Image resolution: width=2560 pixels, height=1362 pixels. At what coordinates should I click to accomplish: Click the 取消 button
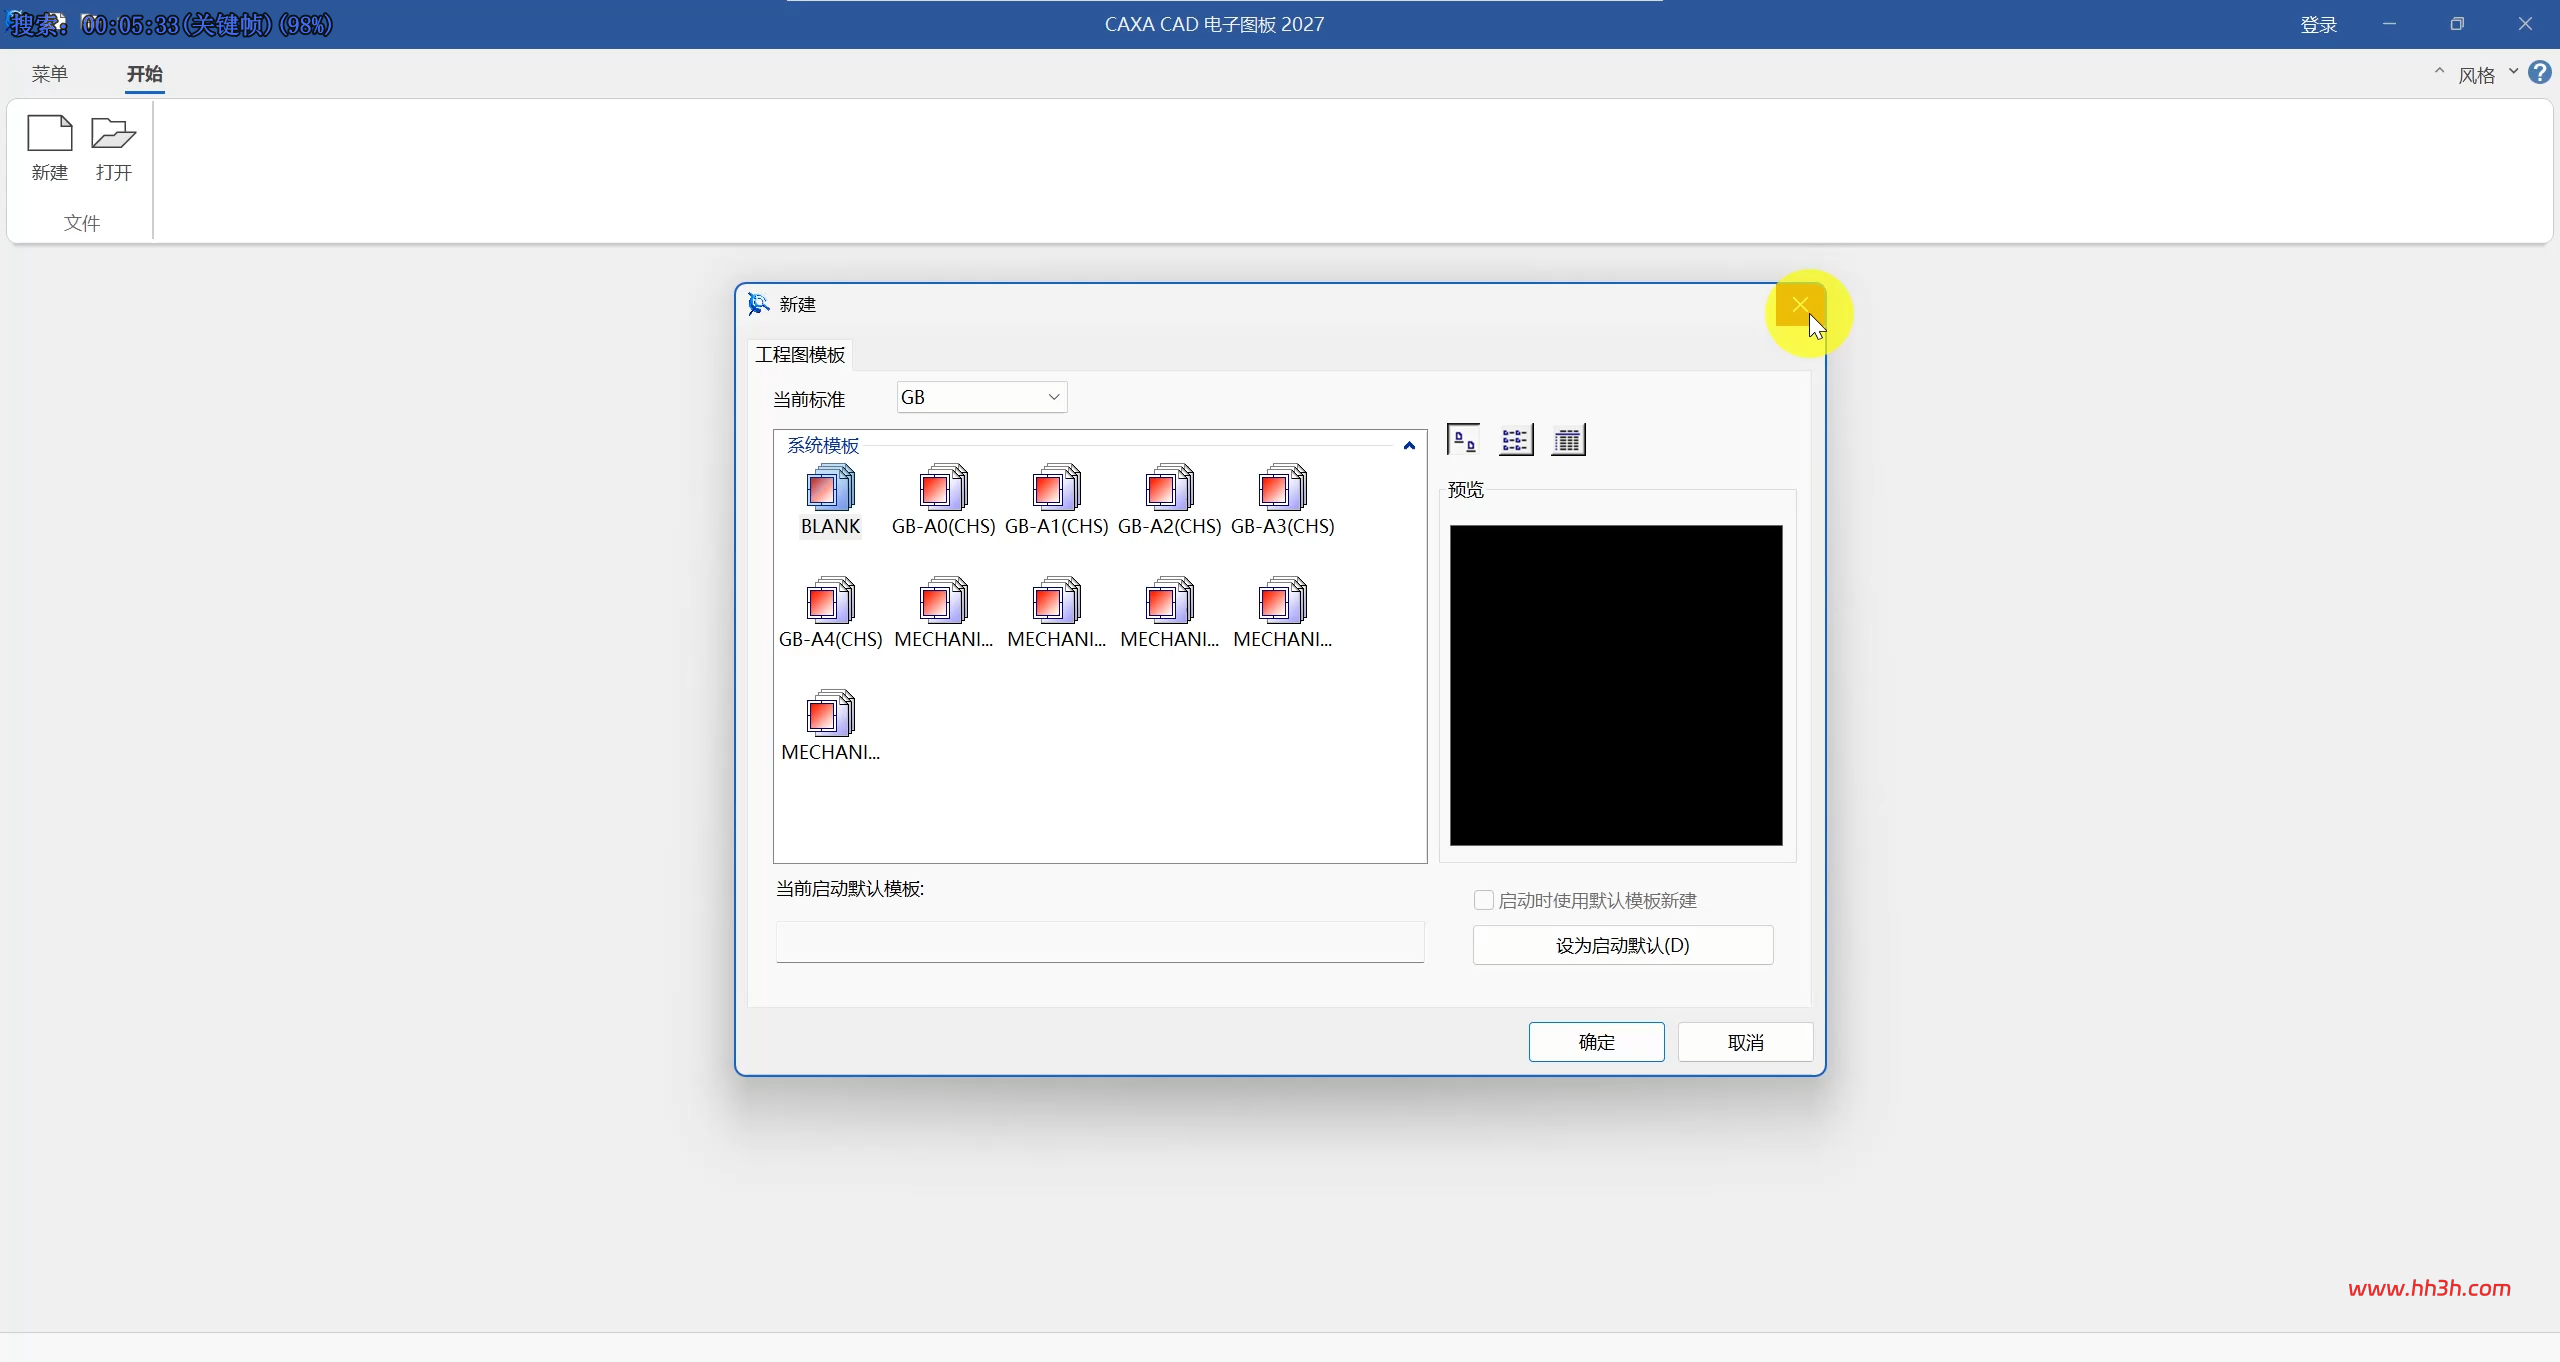tap(1745, 1042)
